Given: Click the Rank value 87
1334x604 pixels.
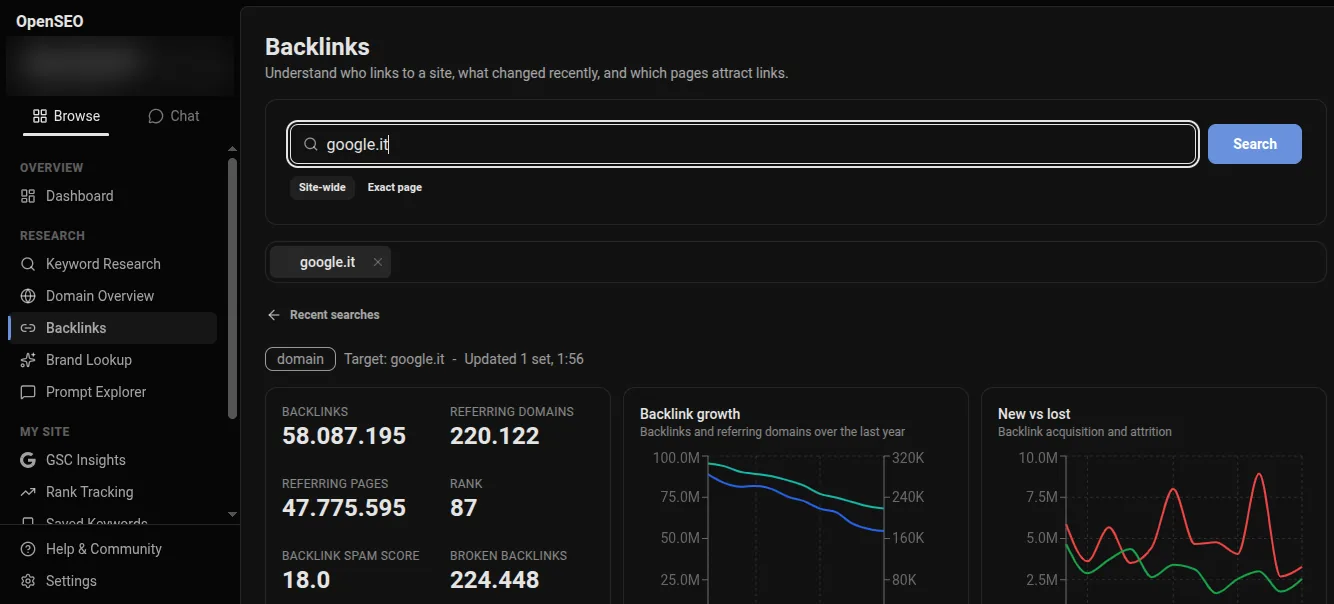Looking at the screenshot, I should click(x=464, y=508).
